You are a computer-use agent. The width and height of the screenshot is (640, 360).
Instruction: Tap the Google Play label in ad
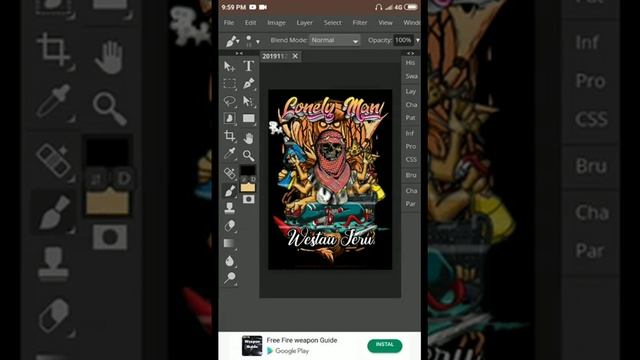[292, 351]
